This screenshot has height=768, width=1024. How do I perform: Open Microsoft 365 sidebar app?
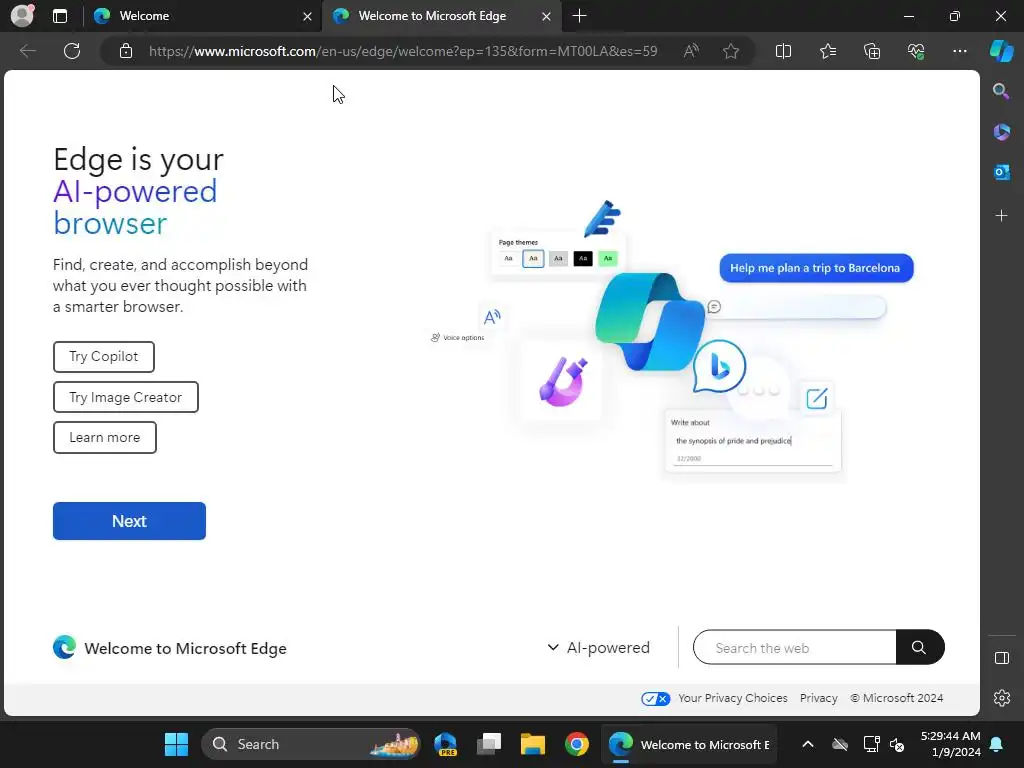pyautogui.click(x=1001, y=132)
